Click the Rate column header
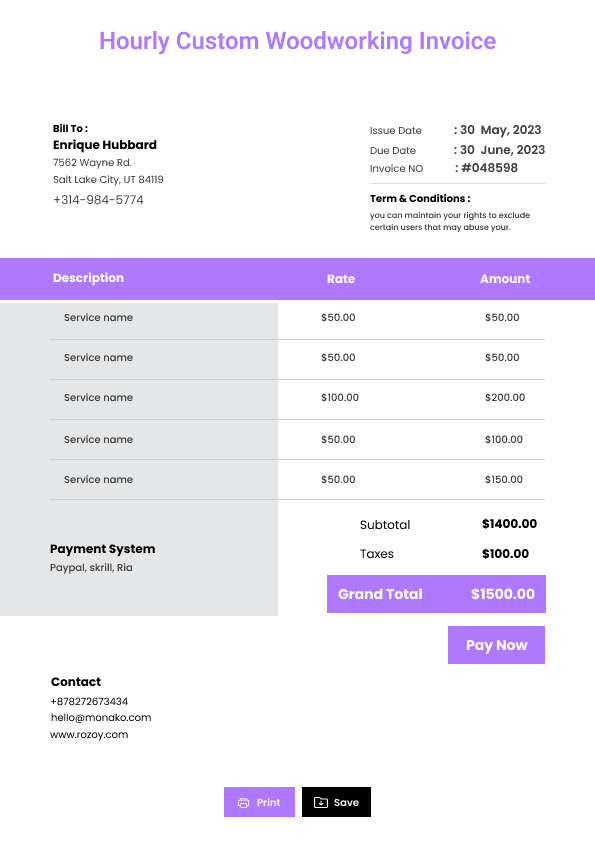 tap(341, 279)
